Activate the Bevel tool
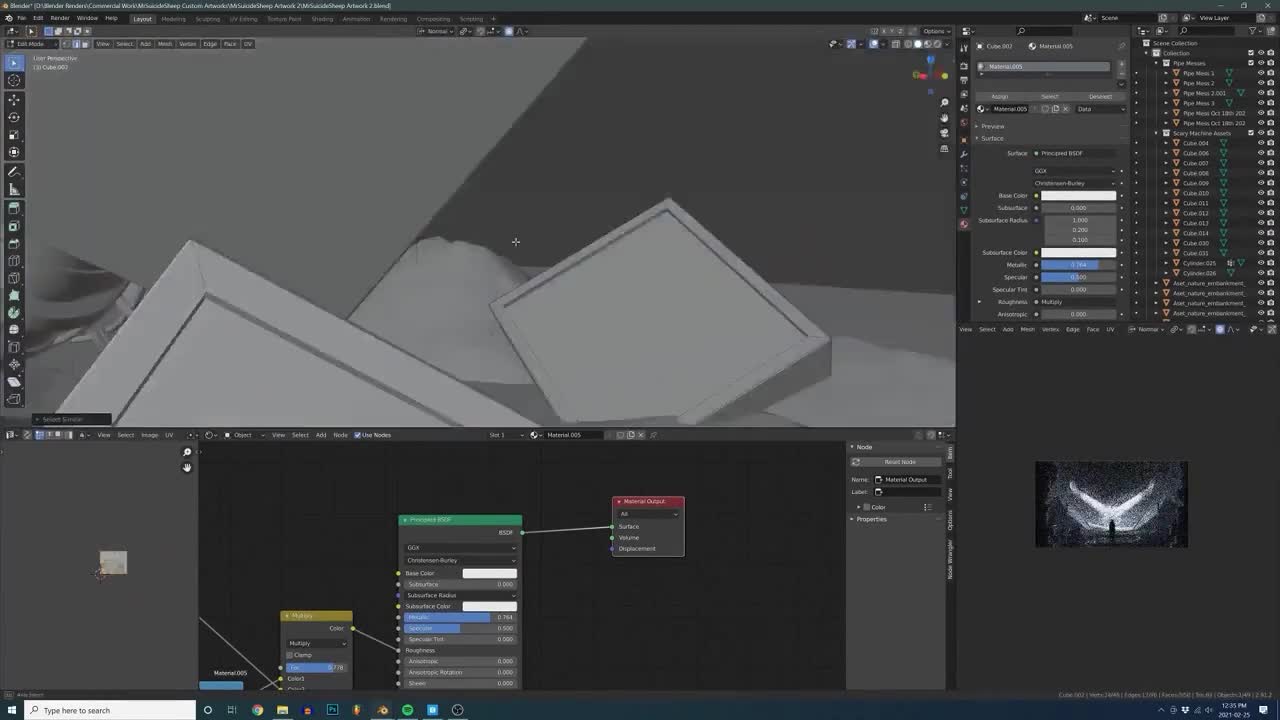 click(x=14, y=243)
